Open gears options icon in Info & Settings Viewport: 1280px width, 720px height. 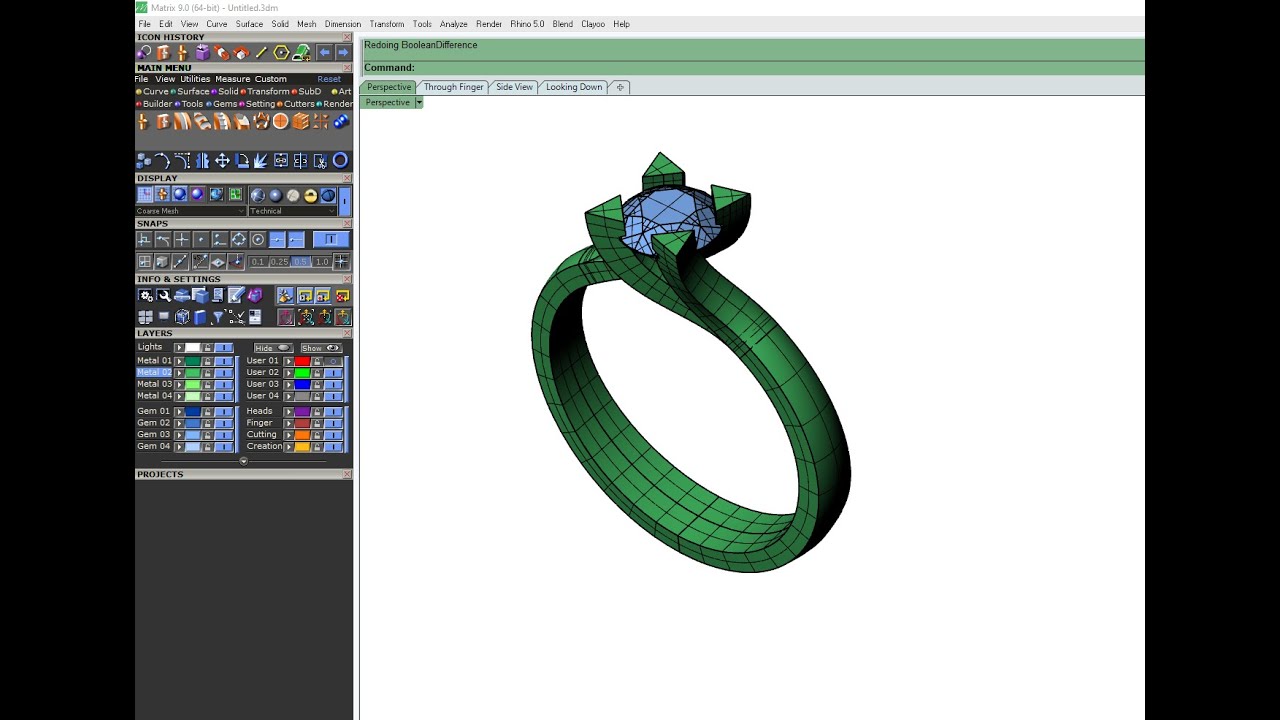coord(146,295)
